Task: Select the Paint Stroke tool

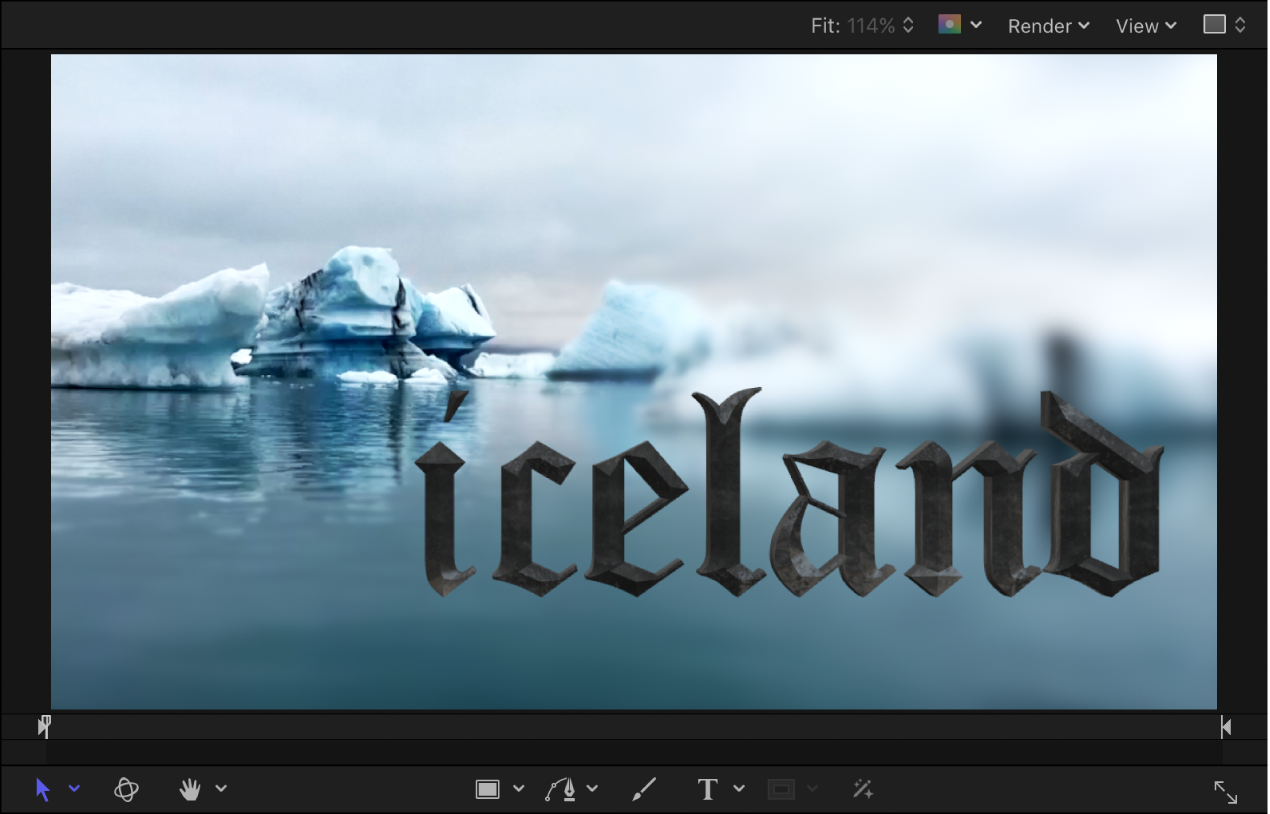Action: (x=644, y=789)
